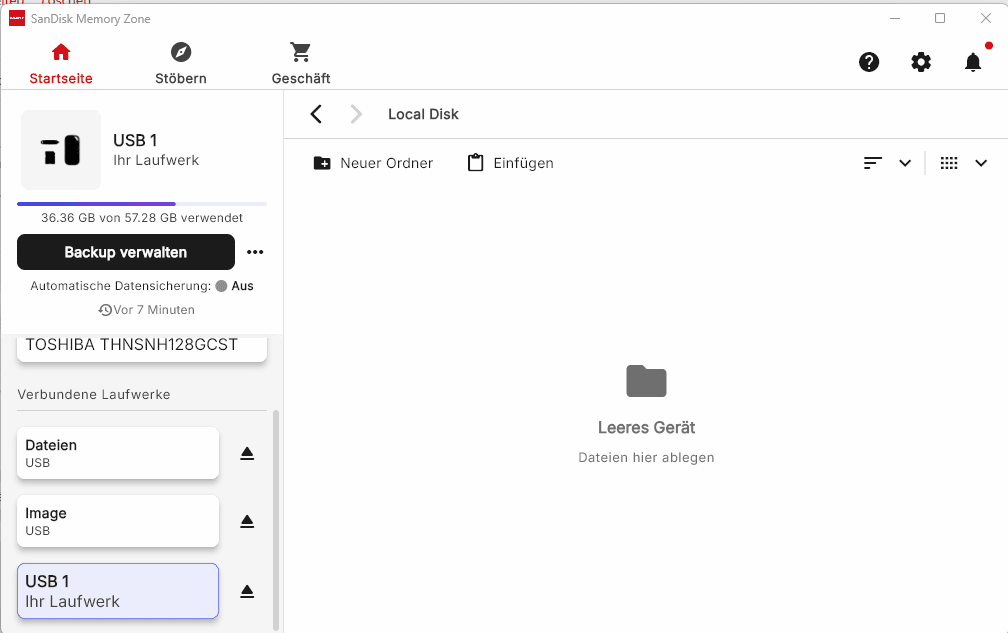This screenshot has height=633, width=1008.
Task: Click the USB drive thumbnail image
Action: click(61, 150)
